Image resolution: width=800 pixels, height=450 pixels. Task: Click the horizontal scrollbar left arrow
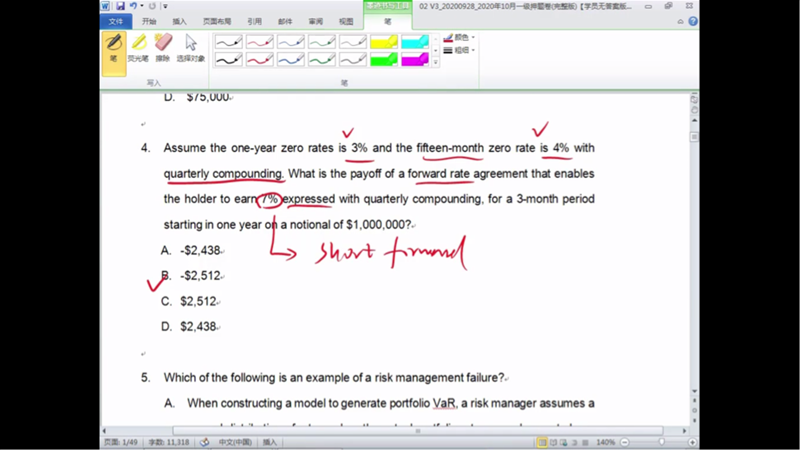point(105,431)
